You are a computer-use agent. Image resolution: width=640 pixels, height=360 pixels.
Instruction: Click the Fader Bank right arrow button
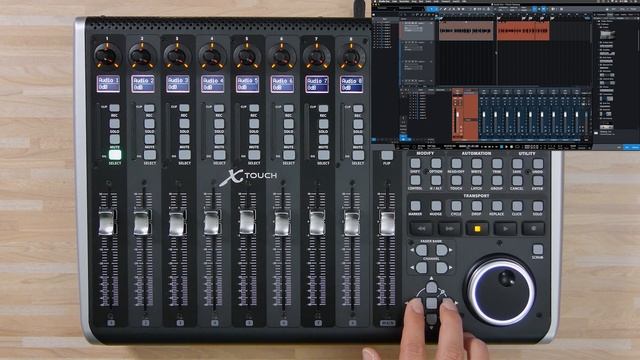coord(442,250)
